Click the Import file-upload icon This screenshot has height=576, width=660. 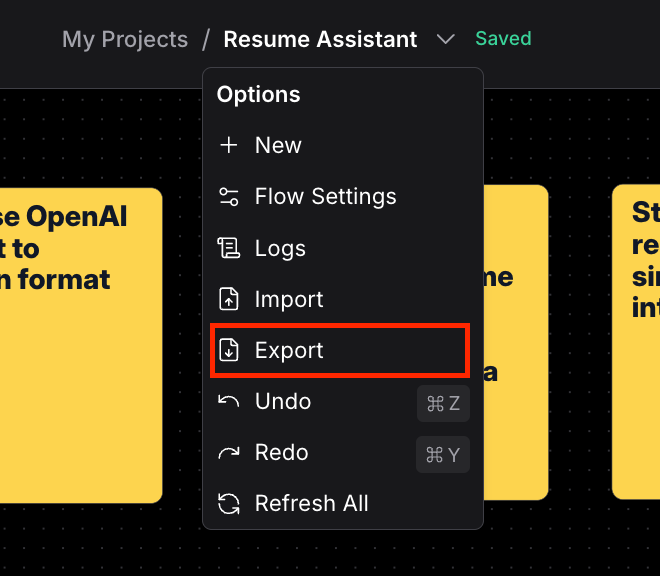(x=229, y=299)
